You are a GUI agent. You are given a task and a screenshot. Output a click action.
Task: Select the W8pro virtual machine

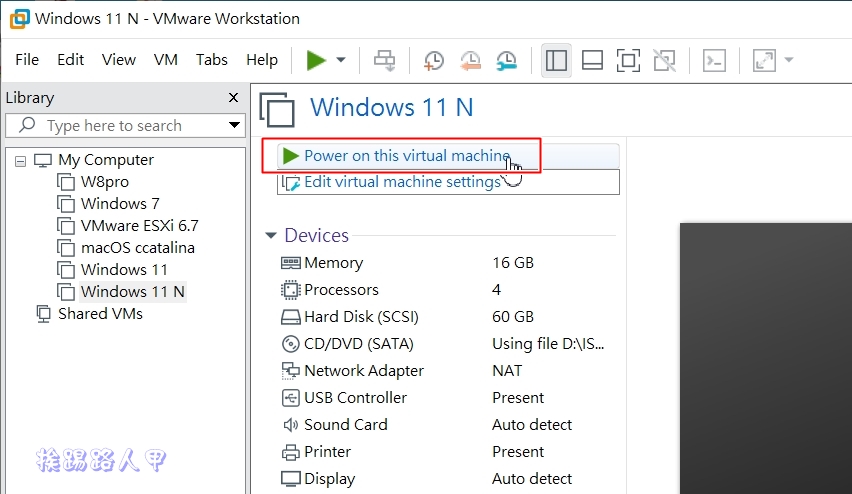click(x=105, y=182)
